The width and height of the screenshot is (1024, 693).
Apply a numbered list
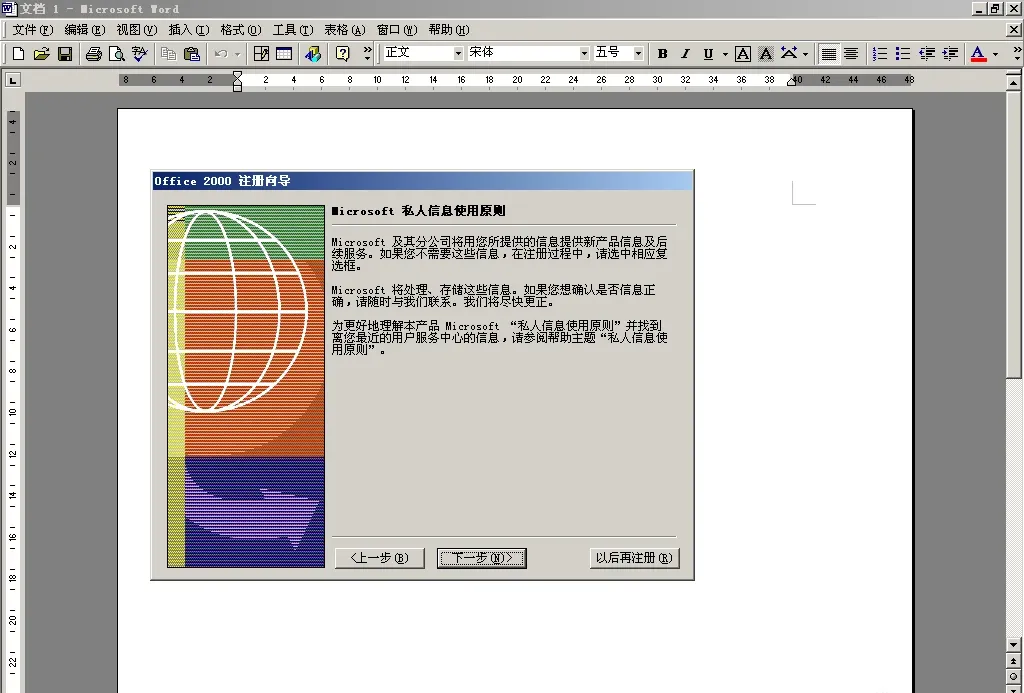pos(880,54)
